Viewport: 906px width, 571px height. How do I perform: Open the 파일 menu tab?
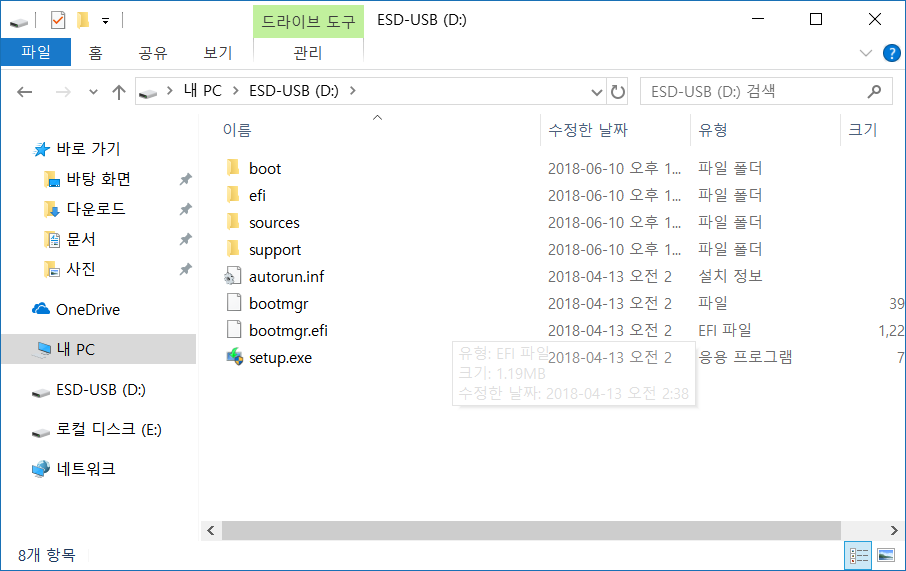tap(36, 52)
